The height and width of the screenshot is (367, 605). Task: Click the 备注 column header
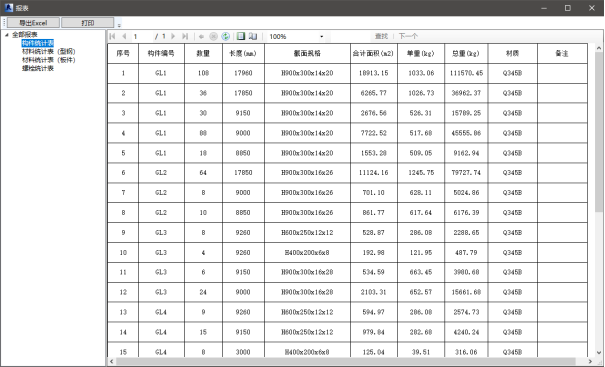(562, 53)
